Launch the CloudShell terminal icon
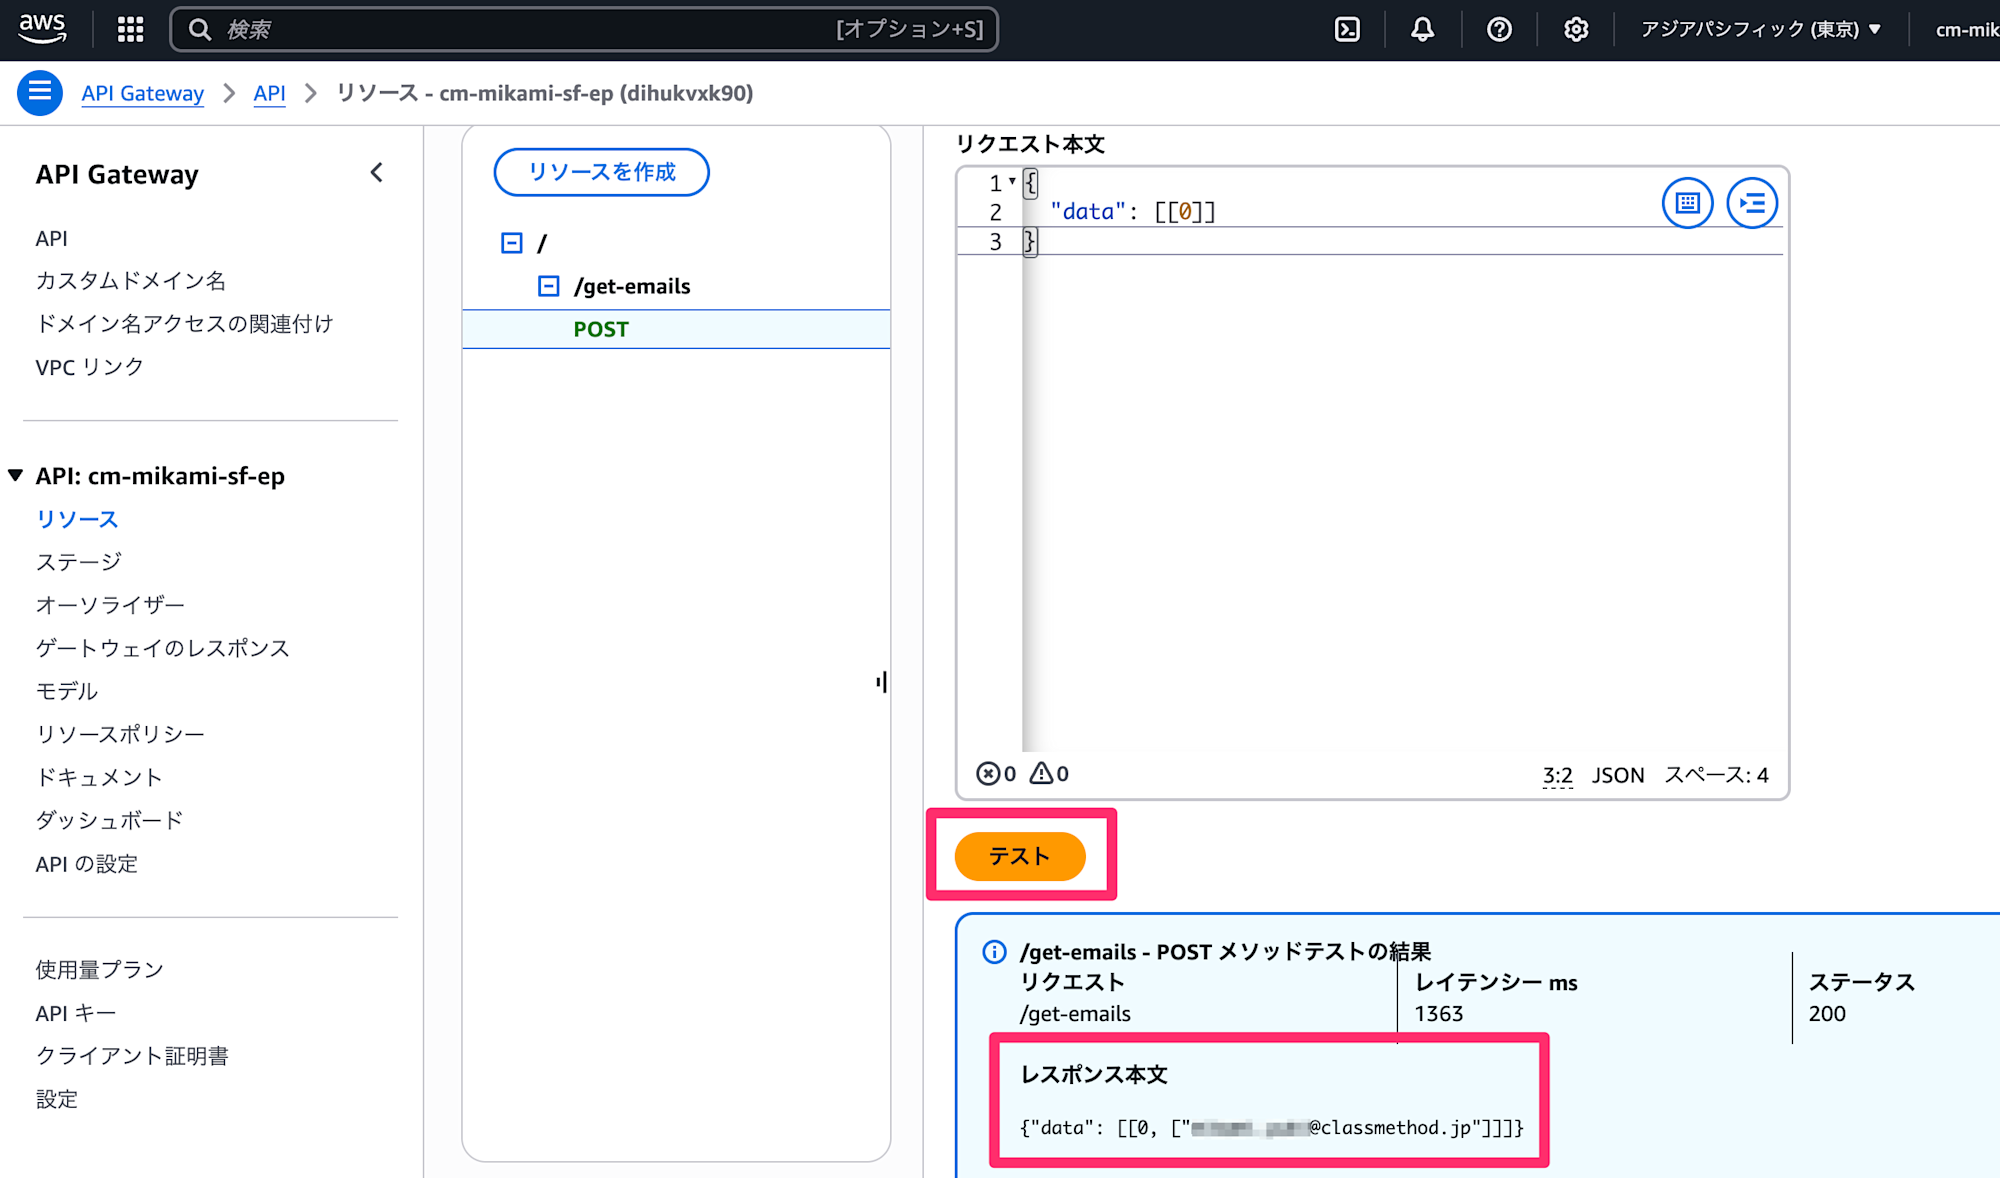Screen dimensions: 2000x1178 [1347, 29]
